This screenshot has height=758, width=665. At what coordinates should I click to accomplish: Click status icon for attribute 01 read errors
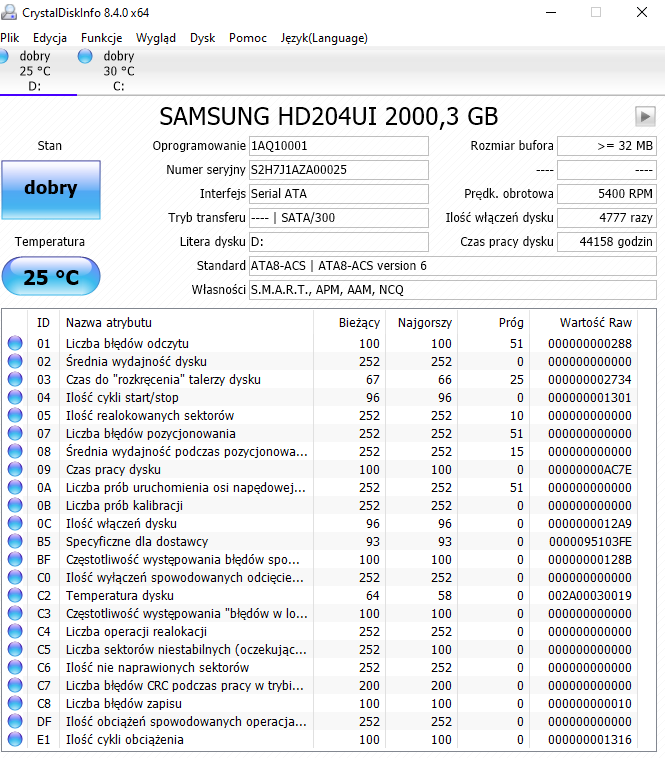(x=15, y=343)
